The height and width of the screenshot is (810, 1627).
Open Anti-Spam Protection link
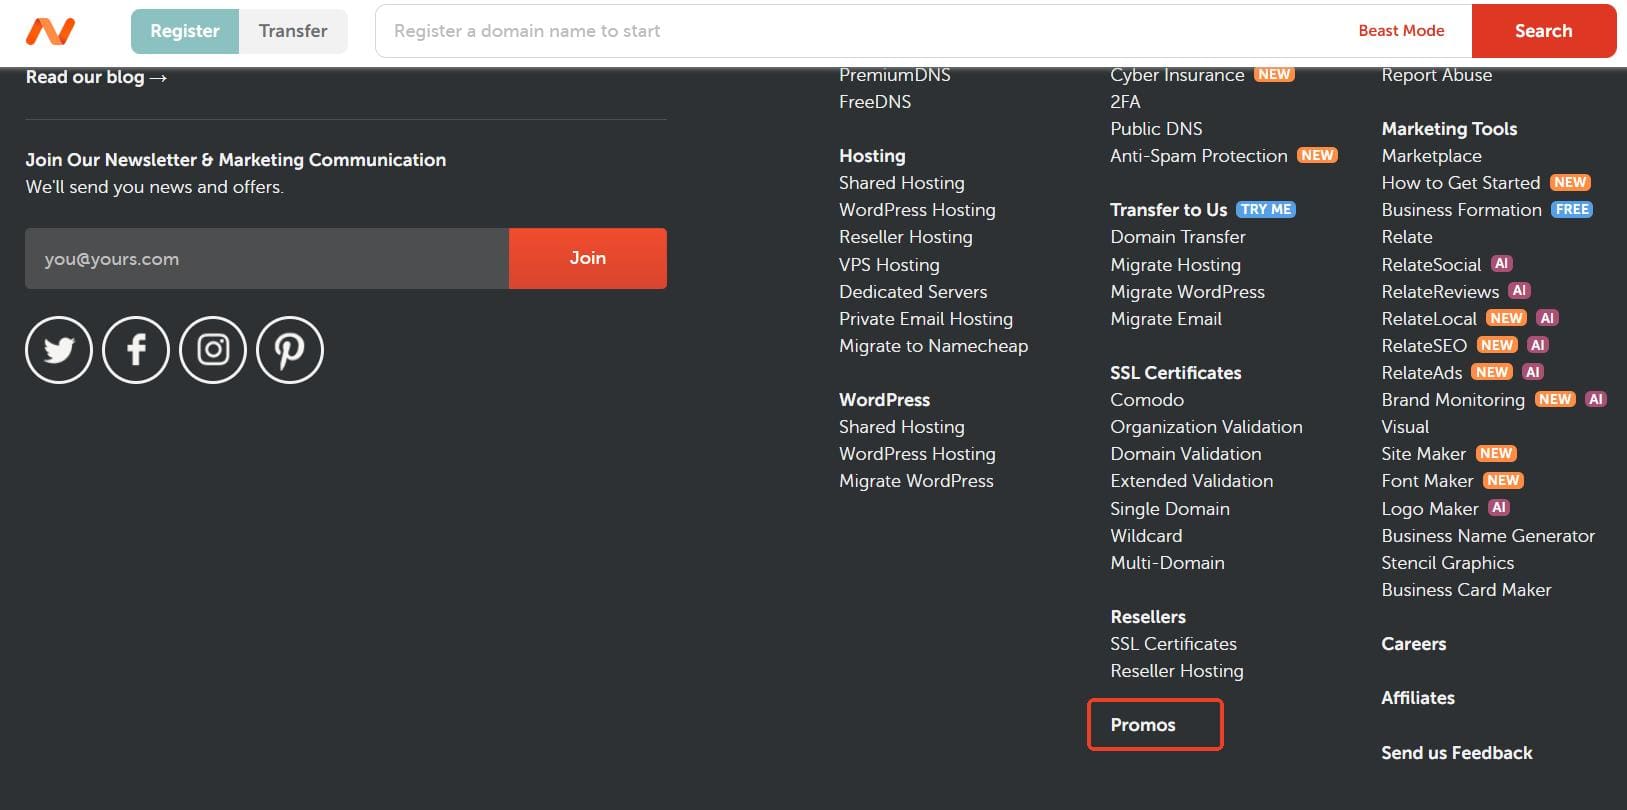click(1199, 156)
